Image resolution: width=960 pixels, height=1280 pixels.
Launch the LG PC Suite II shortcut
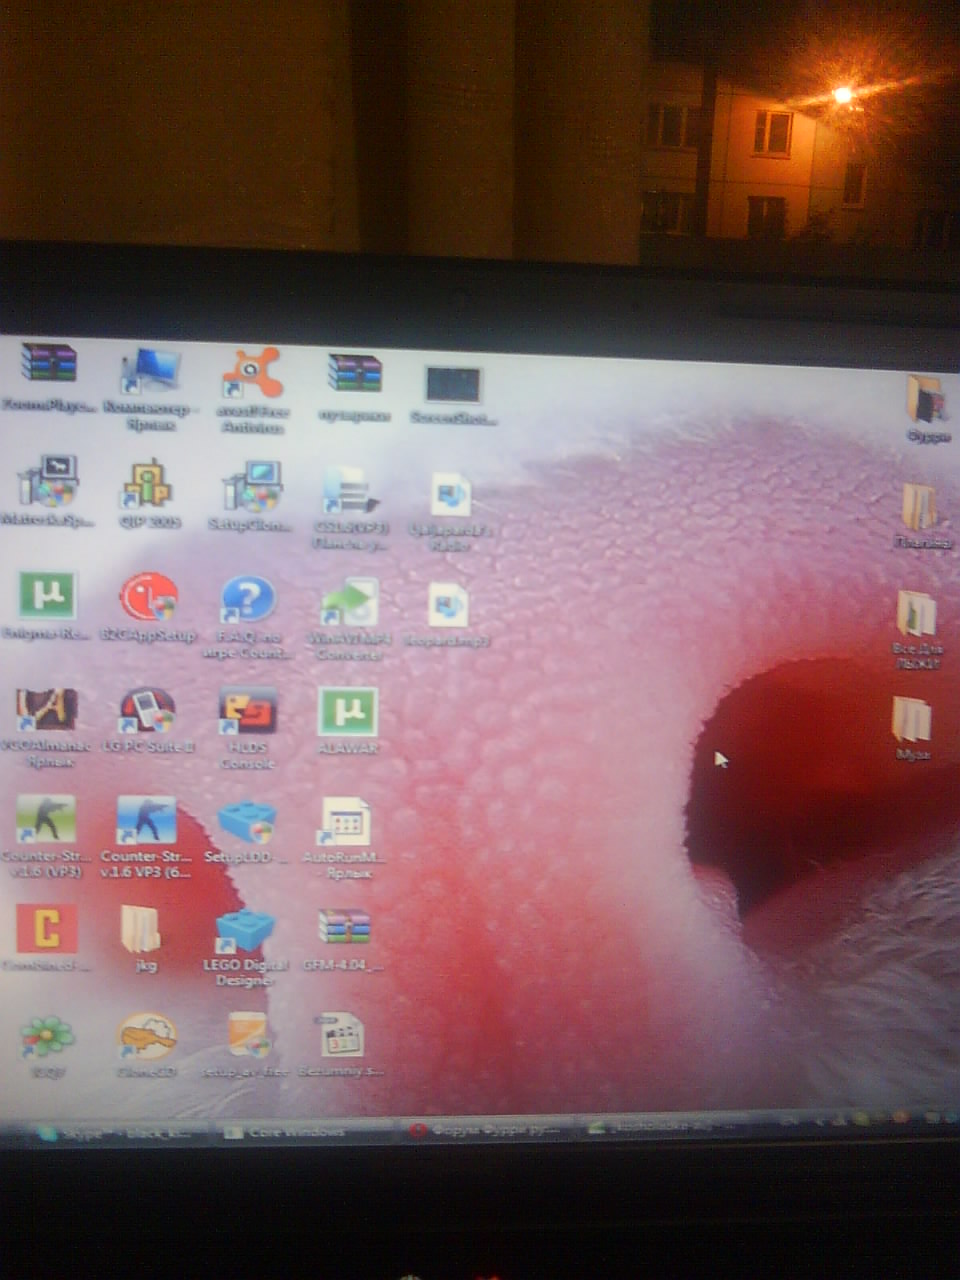(x=148, y=710)
